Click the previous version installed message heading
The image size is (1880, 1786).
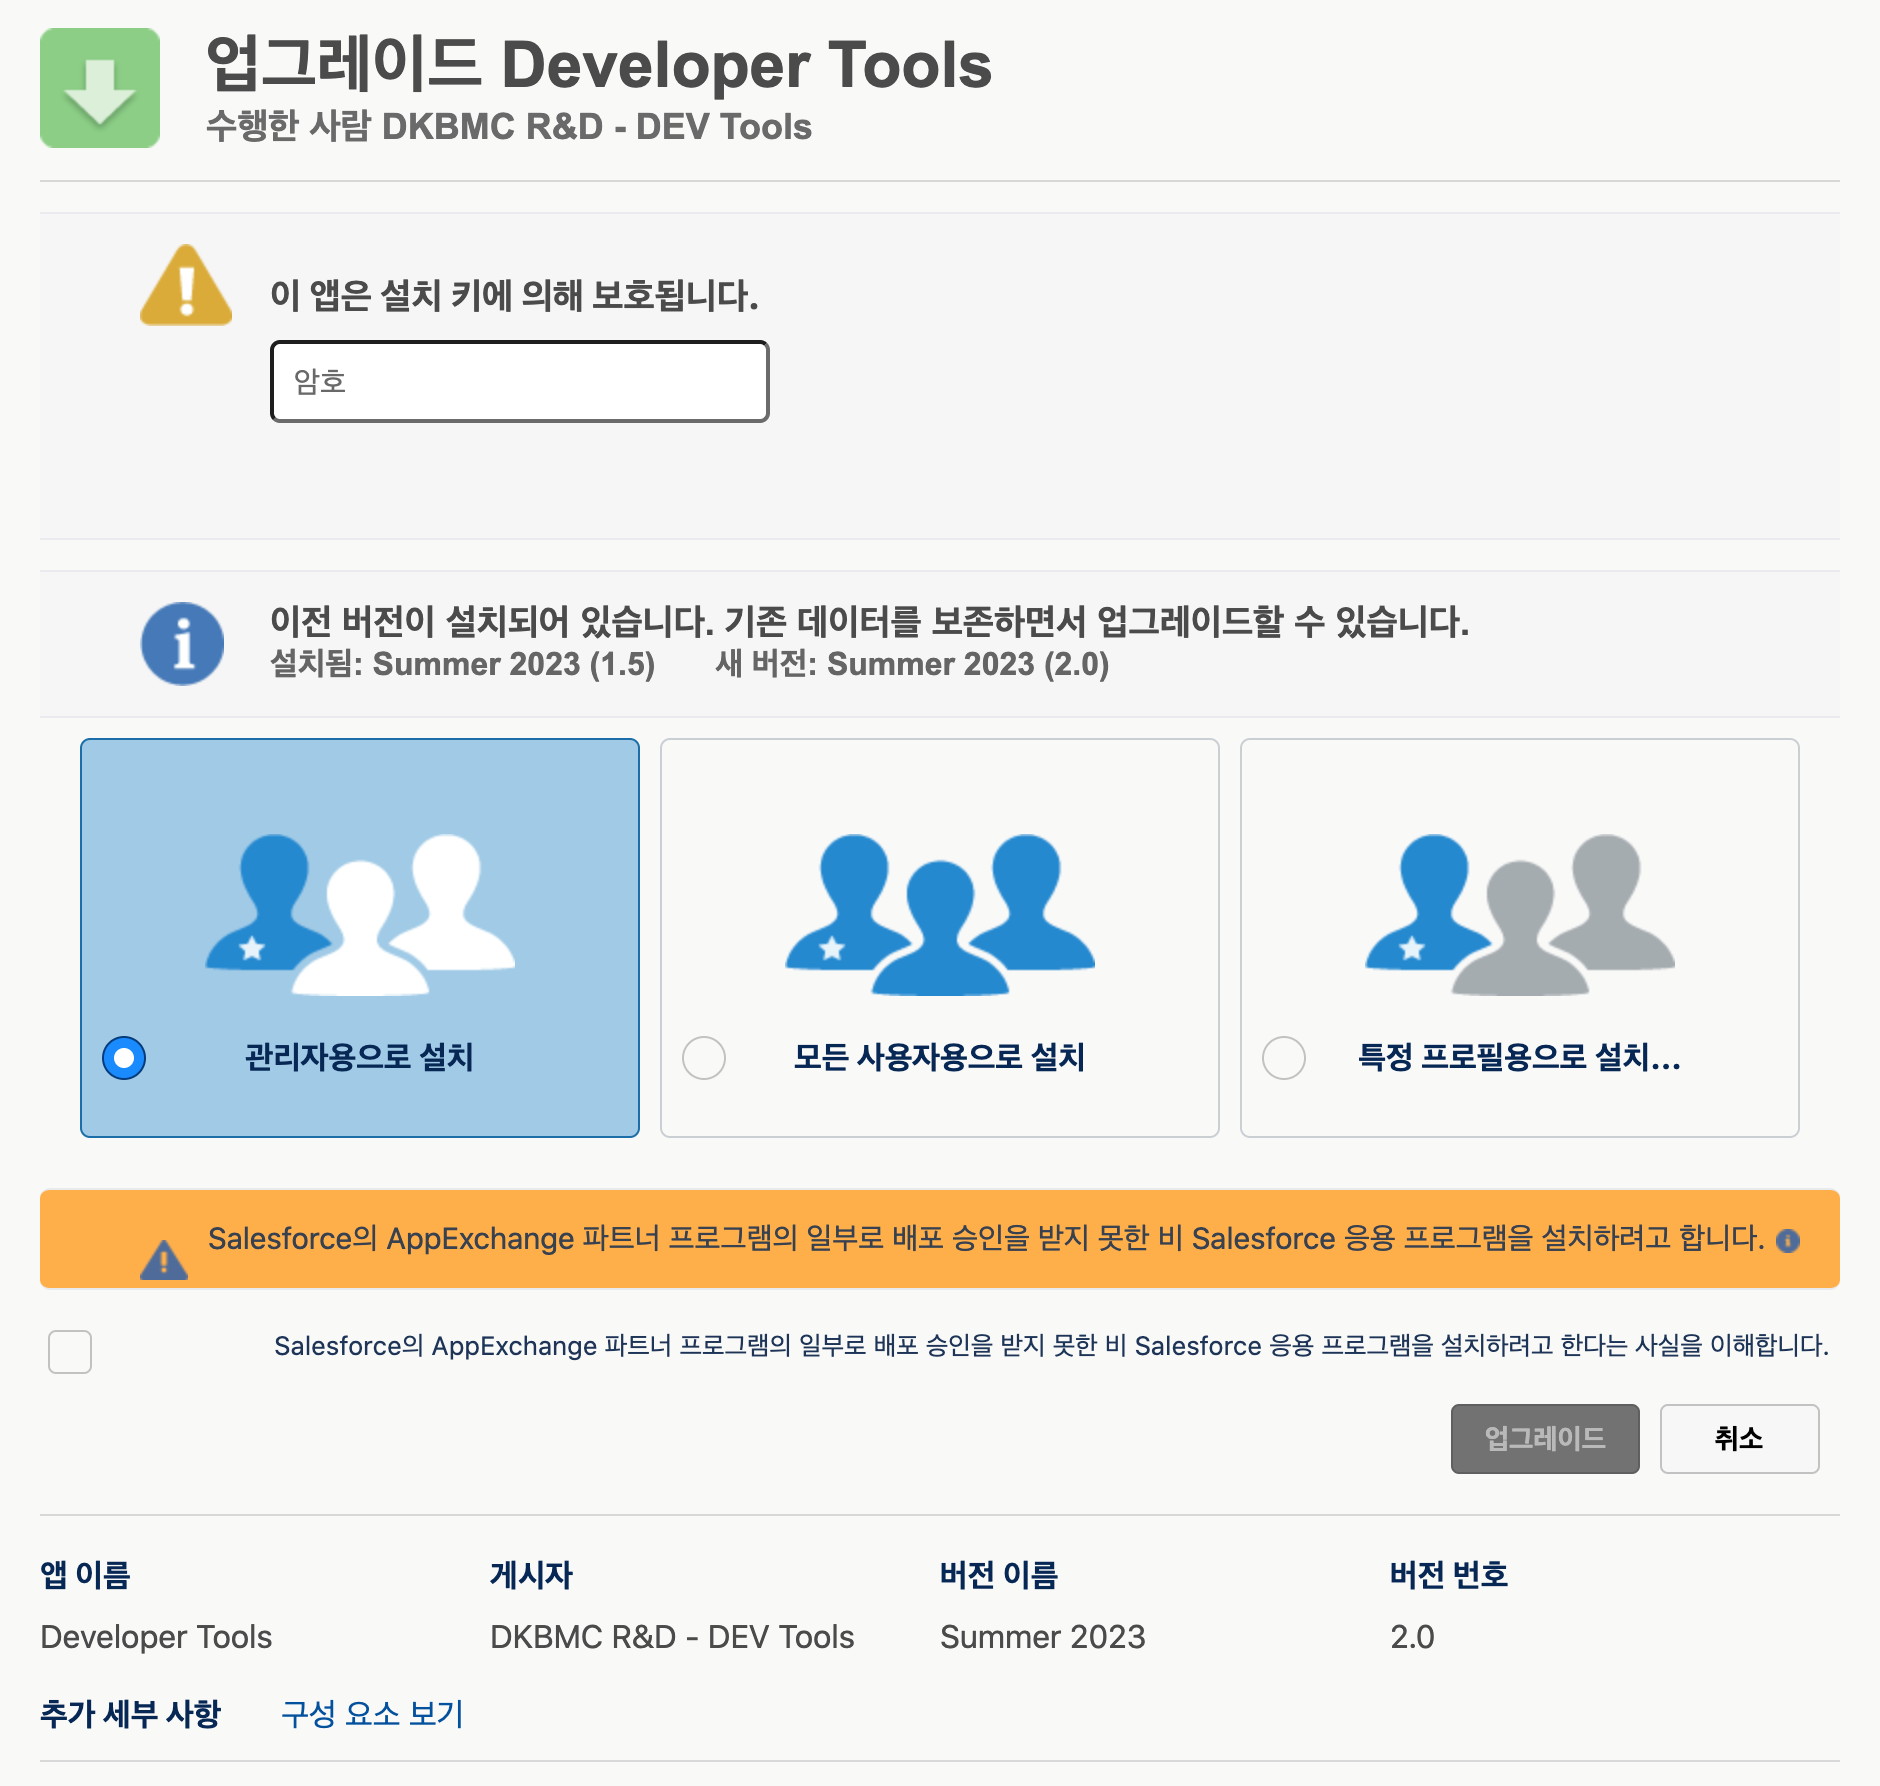click(x=870, y=621)
